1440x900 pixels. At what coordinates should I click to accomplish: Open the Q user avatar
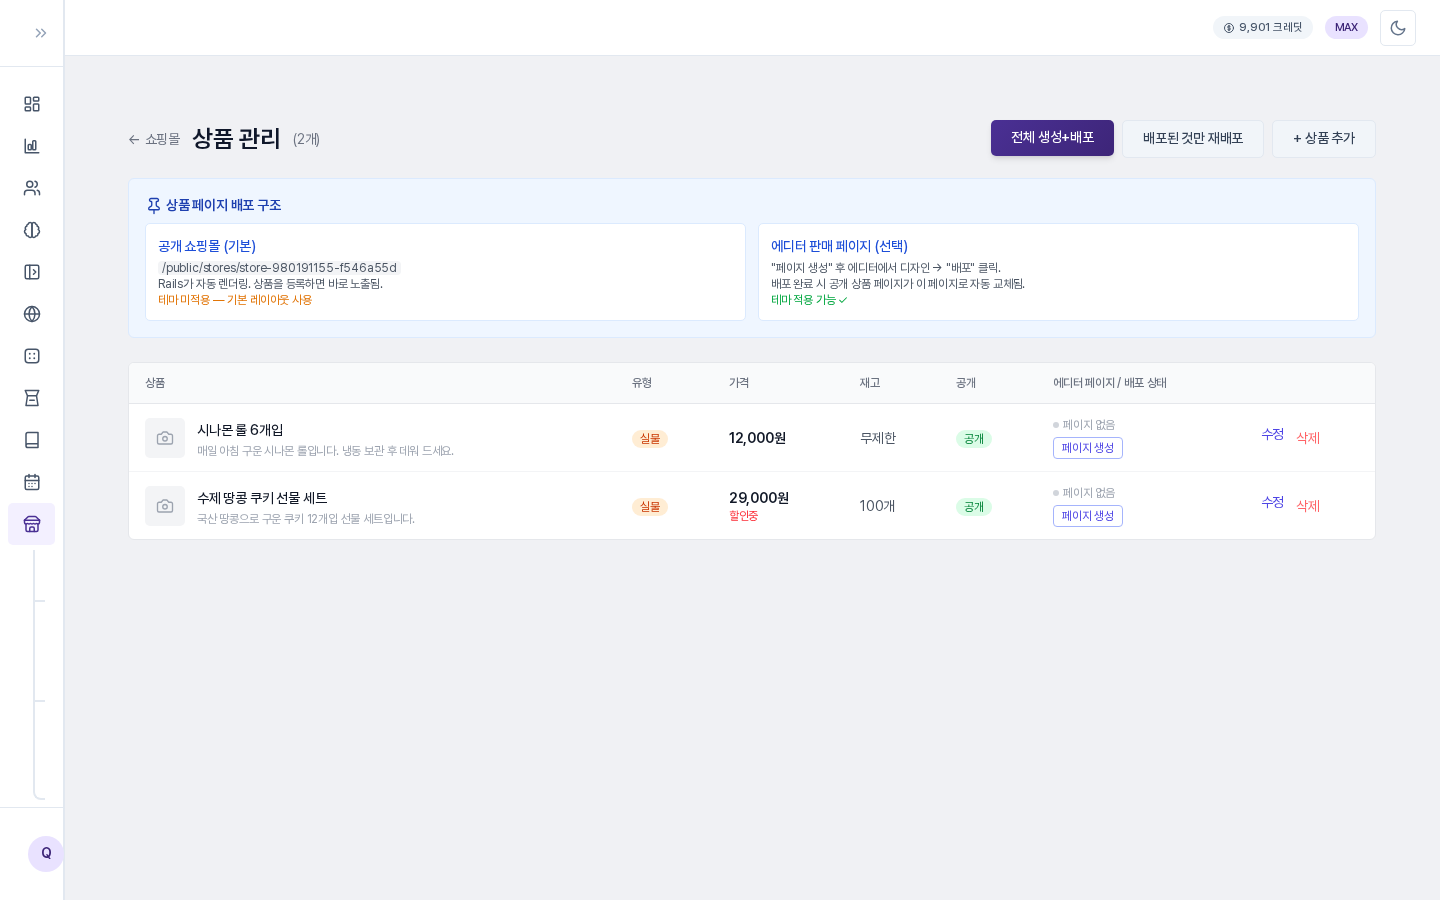click(x=46, y=854)
